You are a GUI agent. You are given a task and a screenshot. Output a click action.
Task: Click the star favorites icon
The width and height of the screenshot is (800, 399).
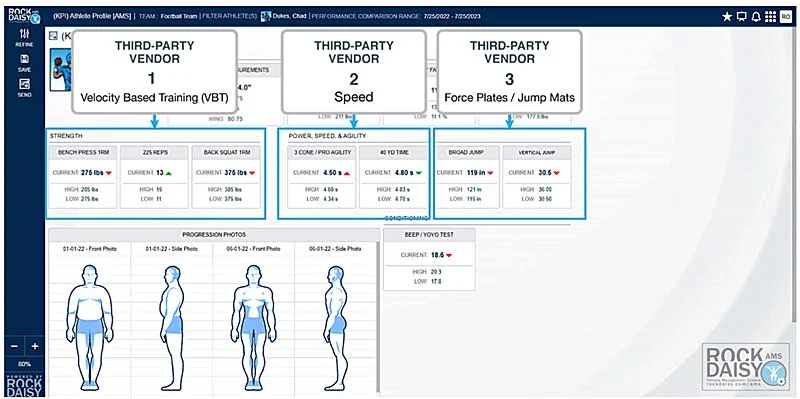(x=727, y=17)
